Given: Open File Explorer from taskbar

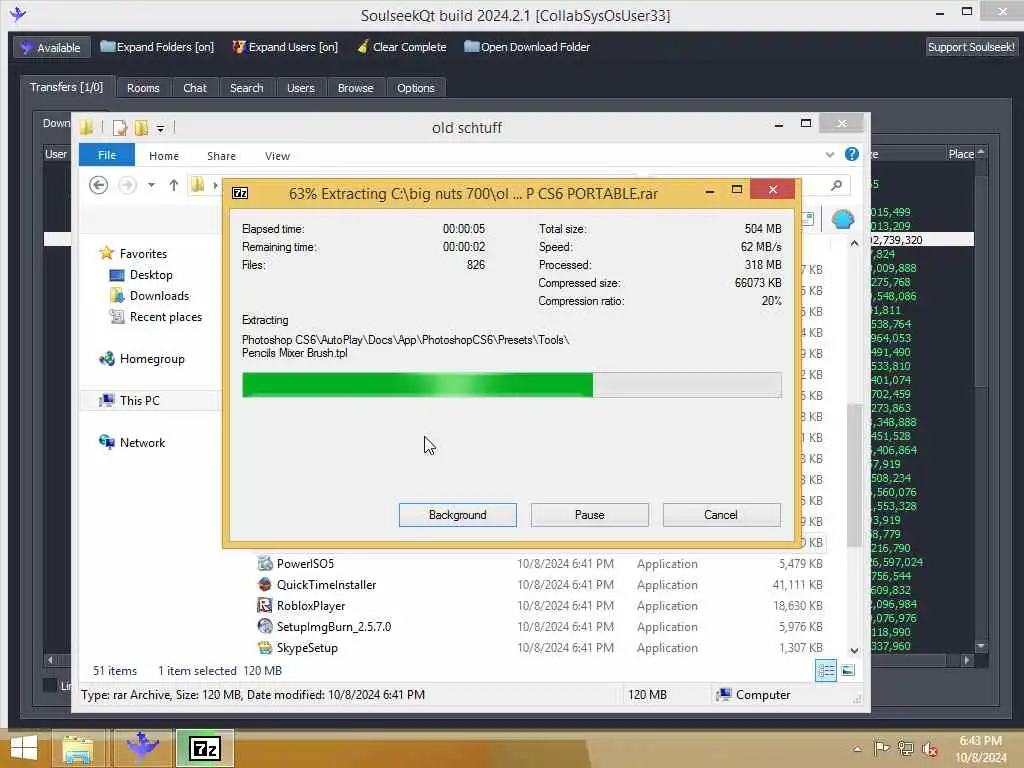Looking at the screenshot, I should 78,748.
